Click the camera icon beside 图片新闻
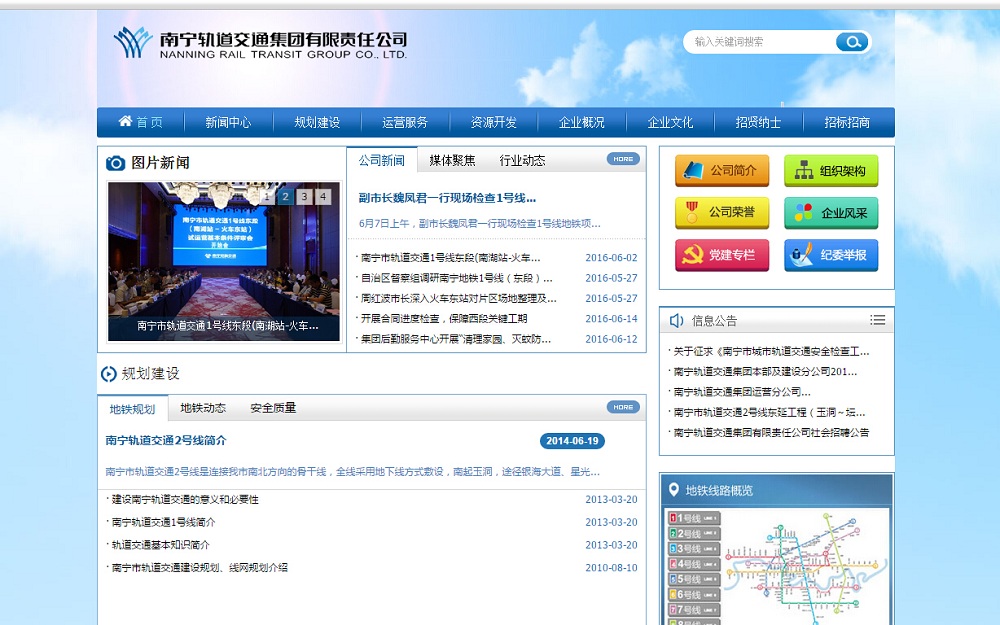Image resolution: width=1000 pixels, height=625 pixels. pyautogui.click(x=115, y=163)
